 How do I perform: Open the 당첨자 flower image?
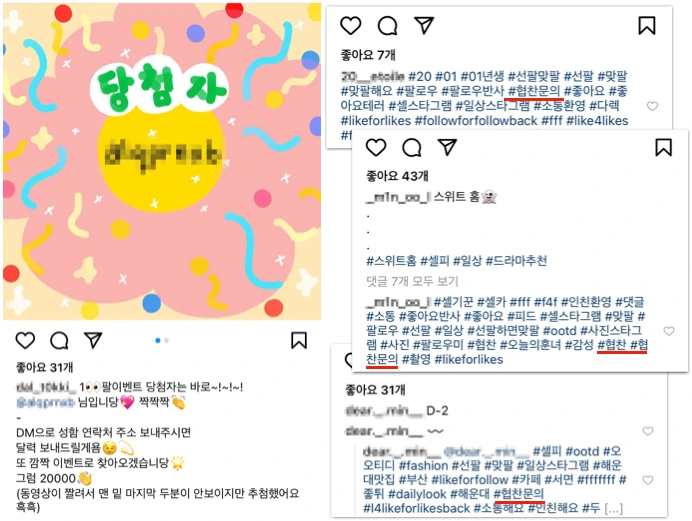tap(162, 161)
